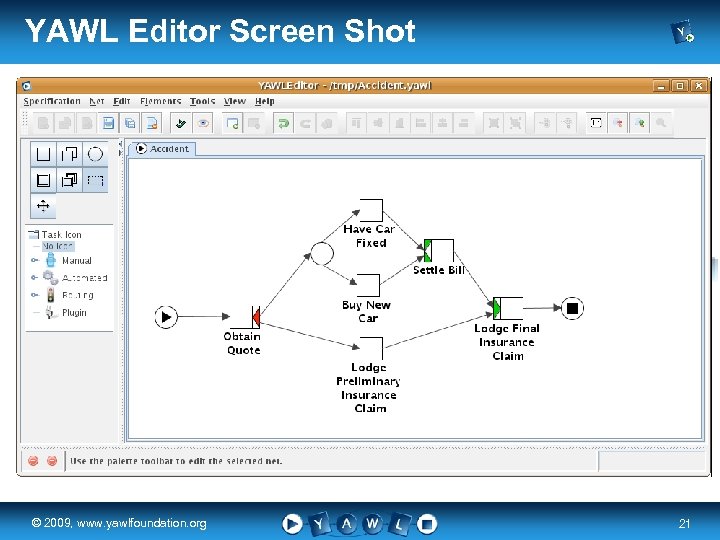The height and width of the screenshot is (540, 720).
Task: Switch to the Accident net tab
Action: click(x=162, y=149)
